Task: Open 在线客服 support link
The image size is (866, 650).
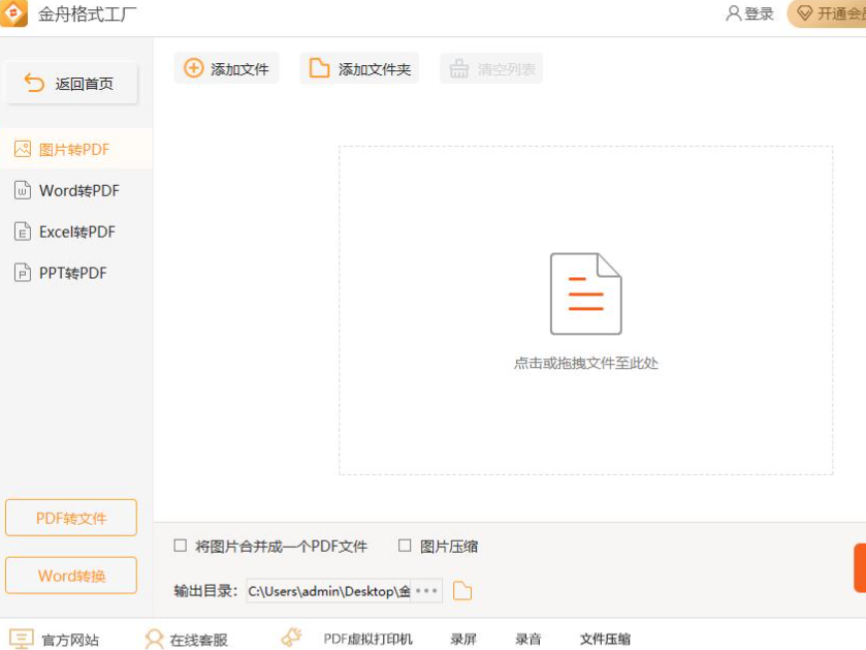Action: pyautogui.click(x=199, y=640)
